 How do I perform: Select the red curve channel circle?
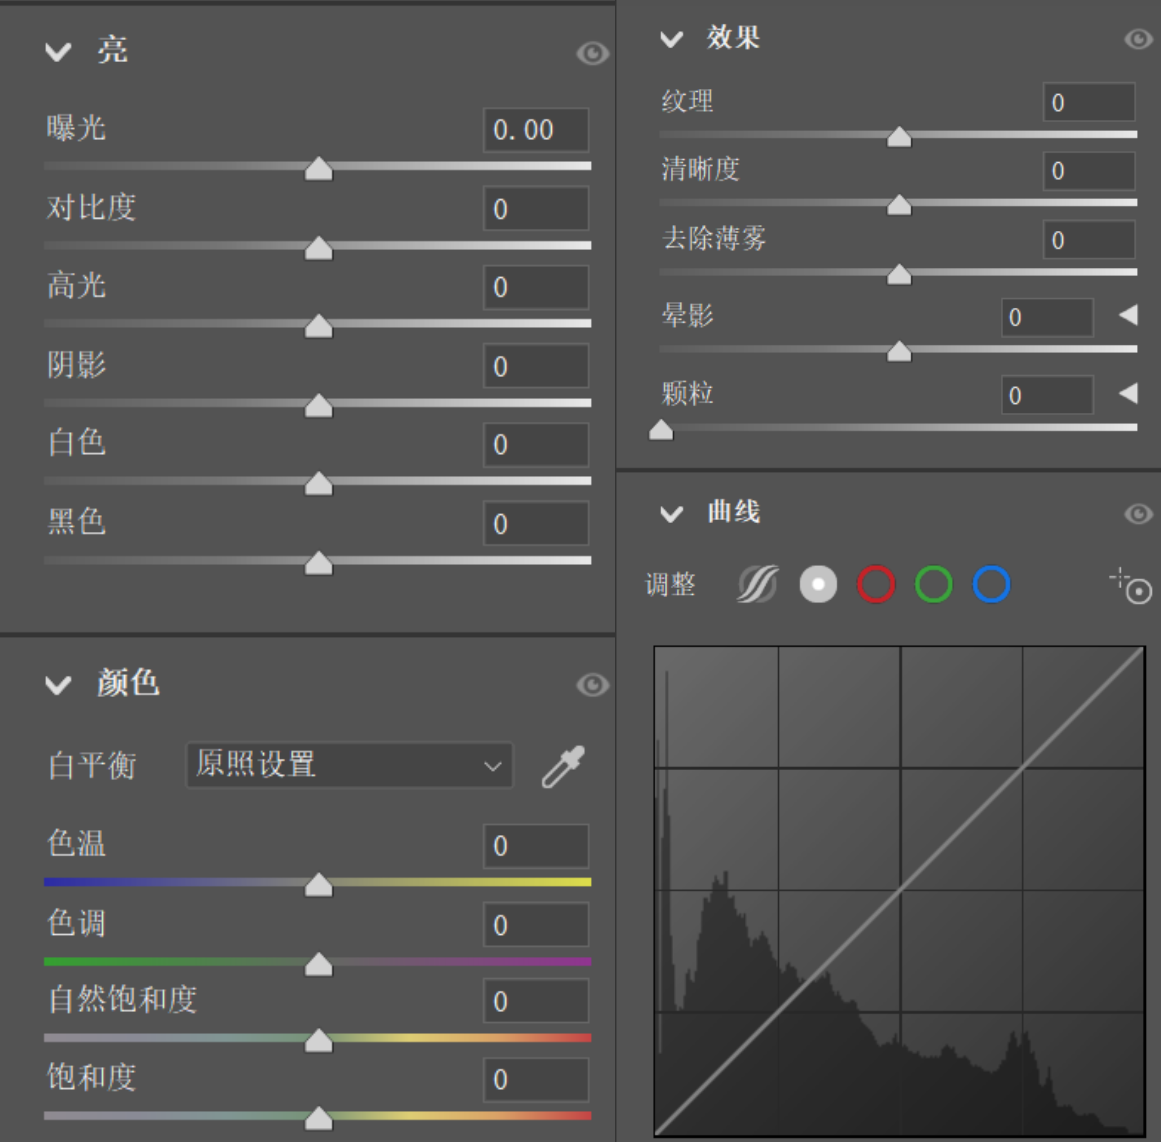point(876,584)
